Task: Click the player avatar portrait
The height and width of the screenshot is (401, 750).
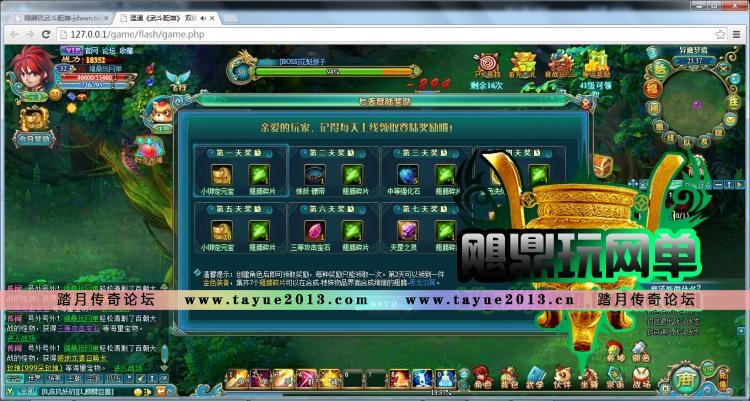Action: click(x=33, y=70)
